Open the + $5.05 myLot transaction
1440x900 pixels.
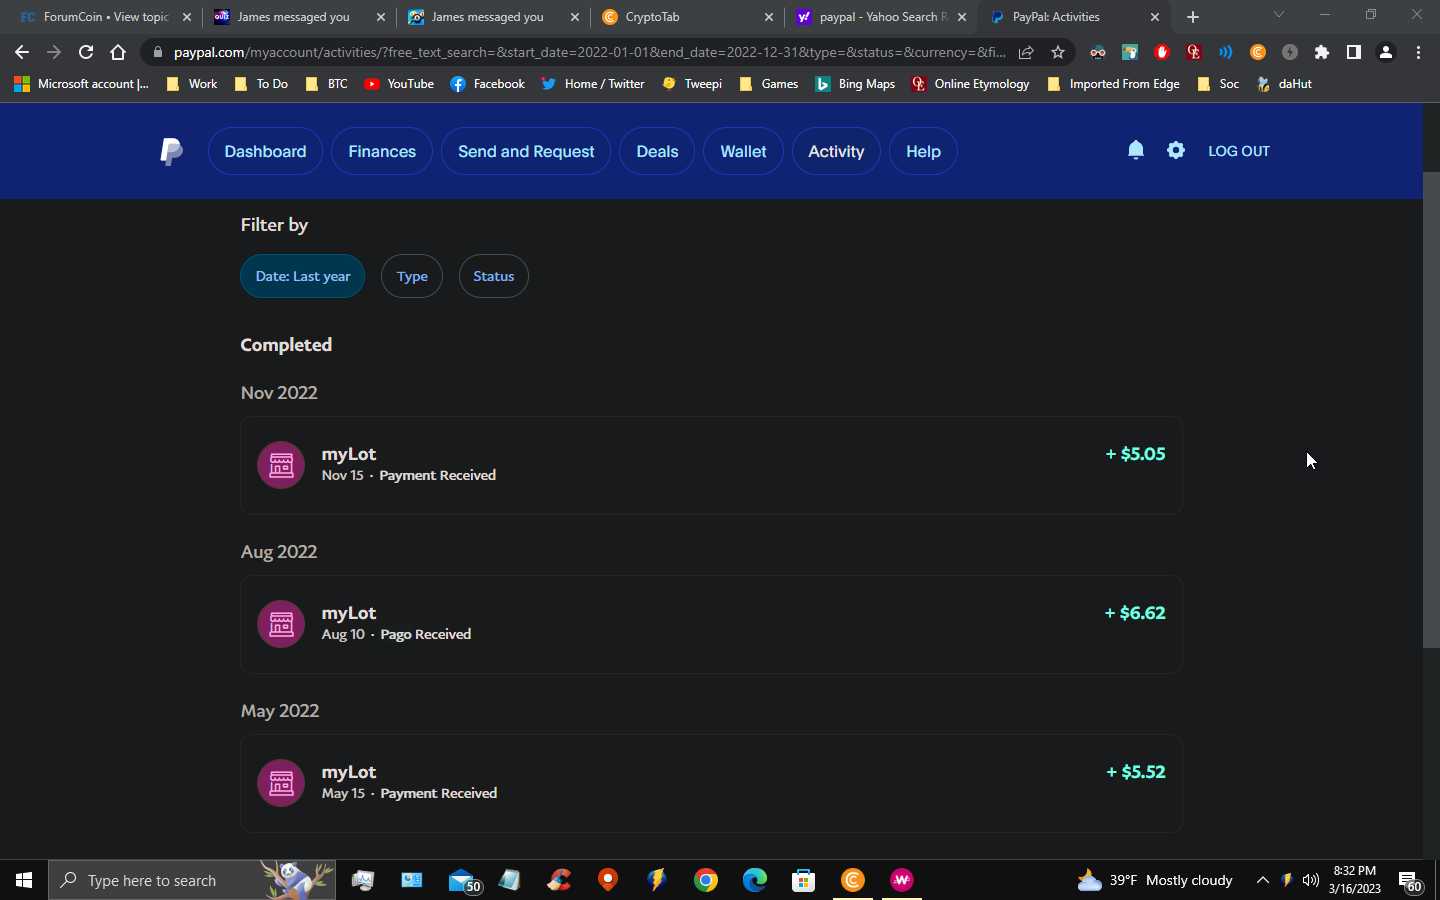711,465
